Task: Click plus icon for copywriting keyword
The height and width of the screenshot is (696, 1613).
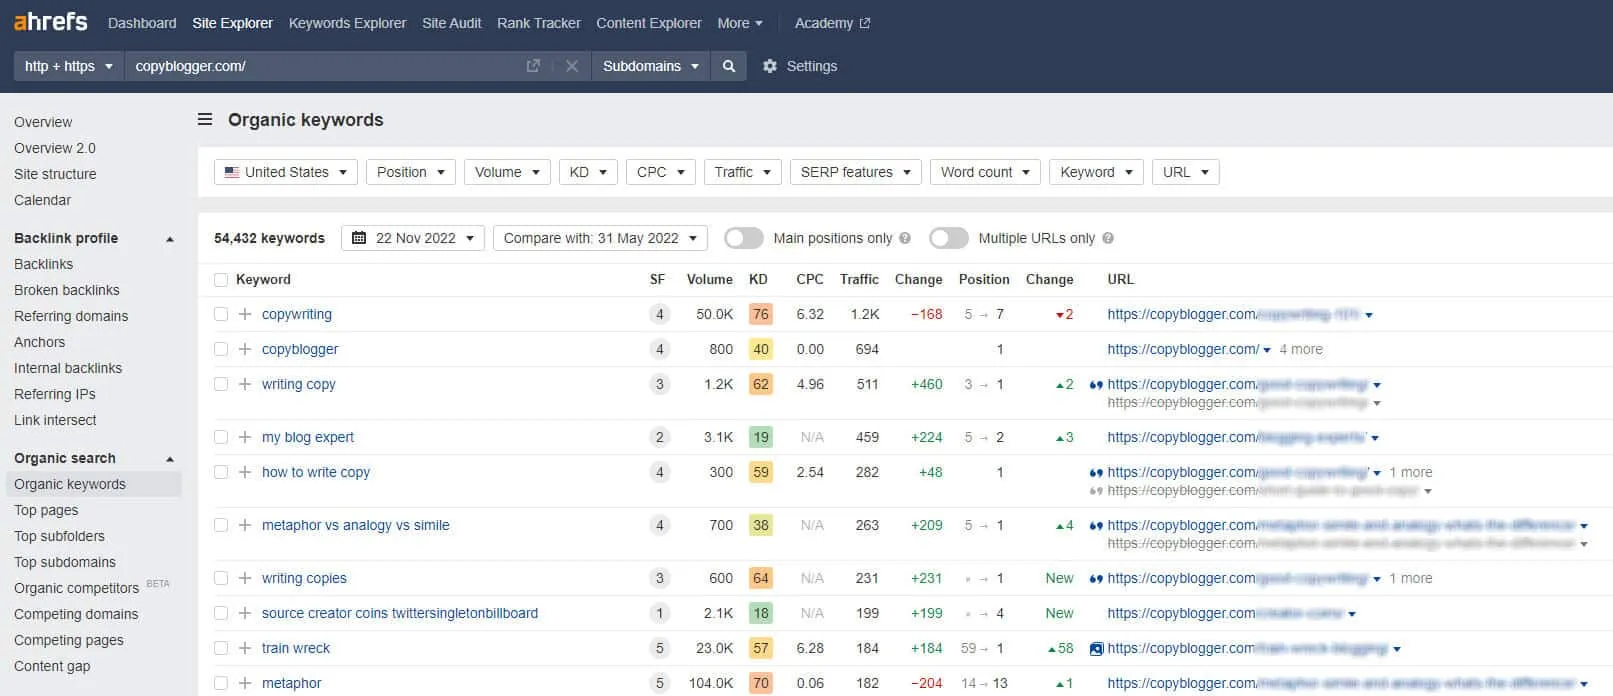Action: [245, 314]
